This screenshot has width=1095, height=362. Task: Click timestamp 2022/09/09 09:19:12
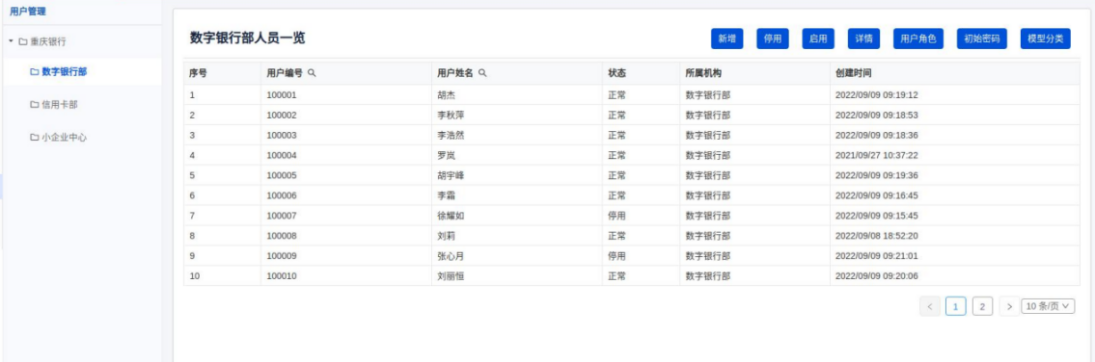(x=876, y=95)
